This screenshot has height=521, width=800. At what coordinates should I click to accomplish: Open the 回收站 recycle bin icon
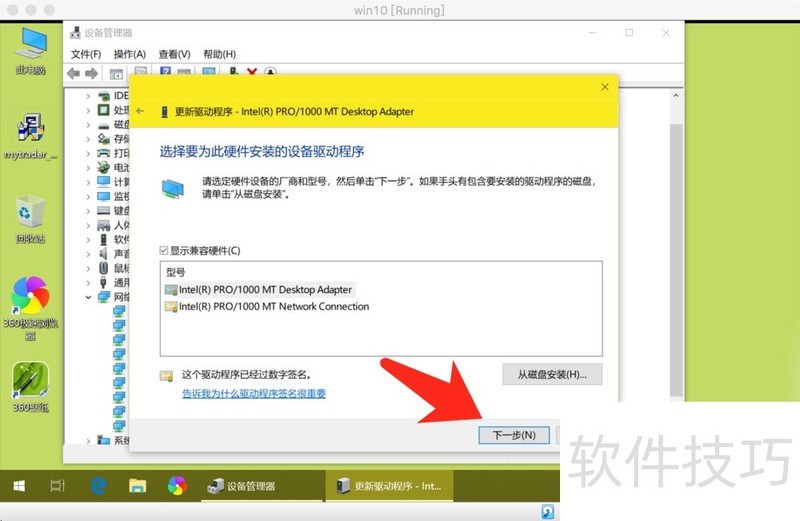31,220
